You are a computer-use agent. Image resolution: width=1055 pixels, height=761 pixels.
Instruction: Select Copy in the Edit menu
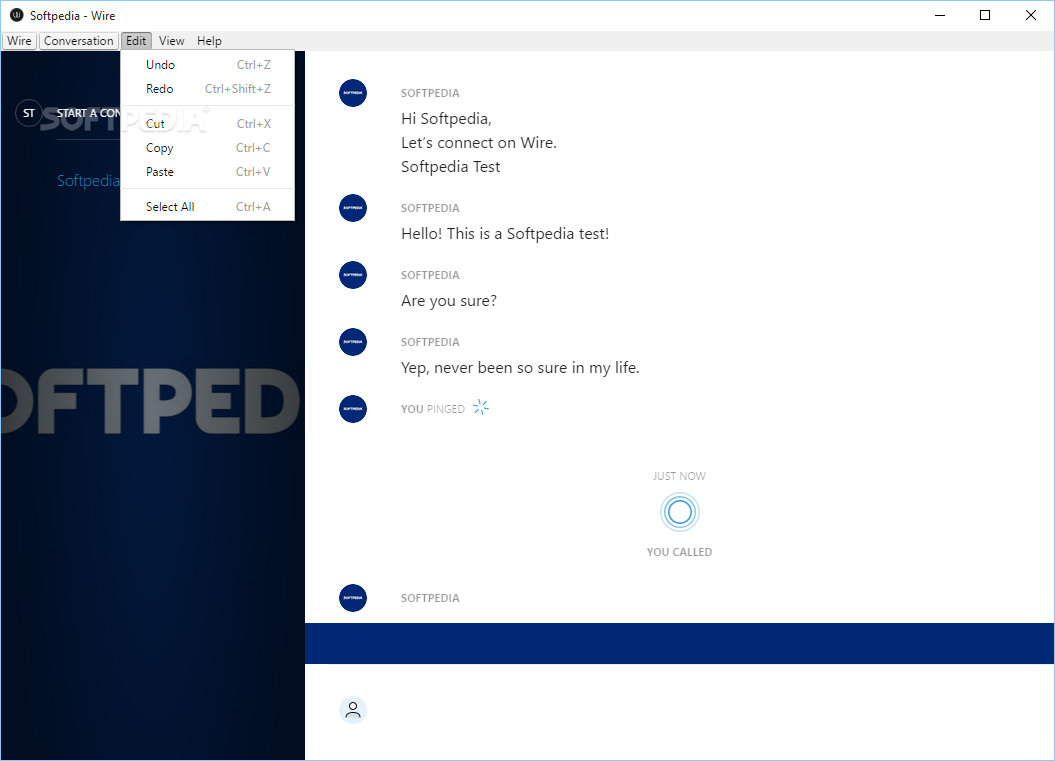207,148
